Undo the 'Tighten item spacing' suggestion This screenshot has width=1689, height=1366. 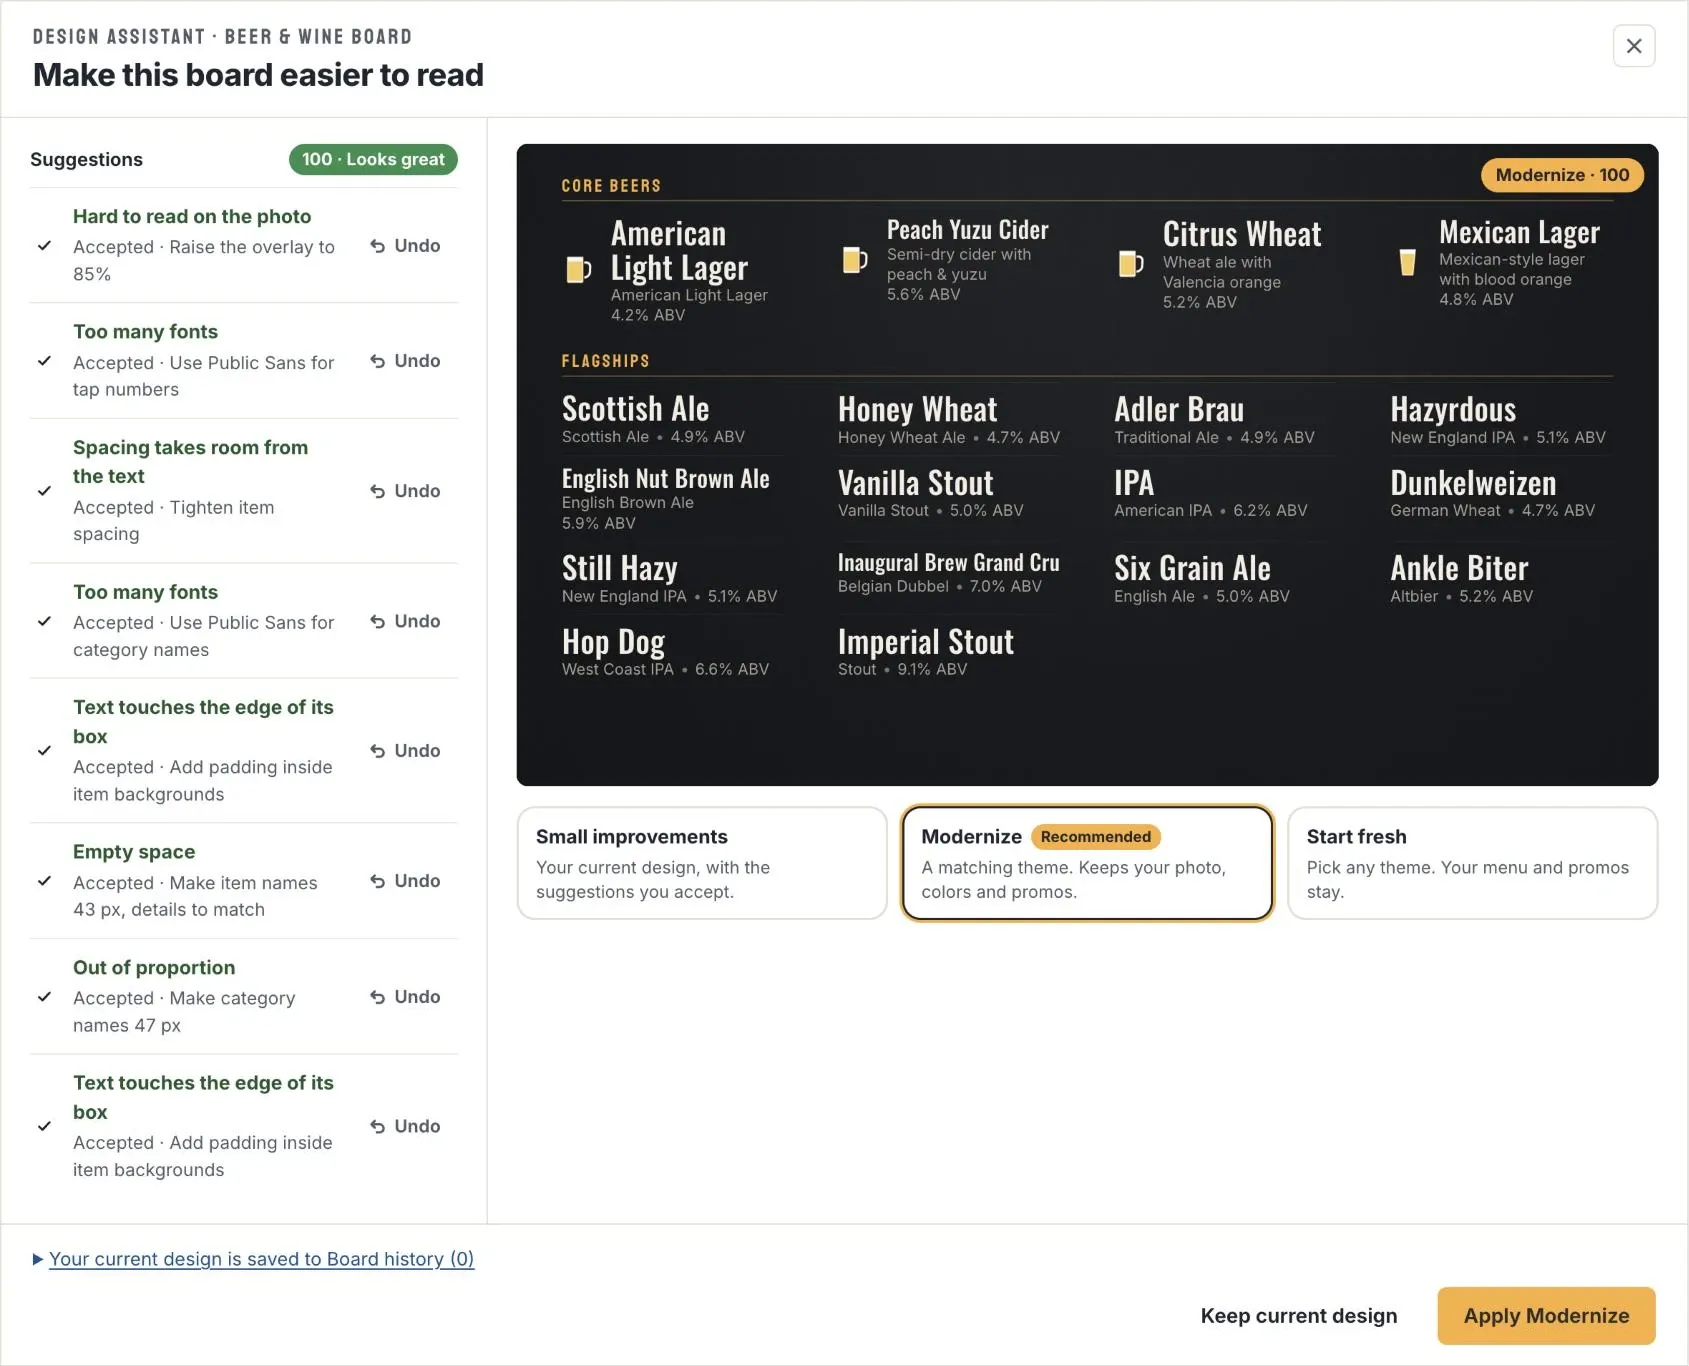(405, 491)
